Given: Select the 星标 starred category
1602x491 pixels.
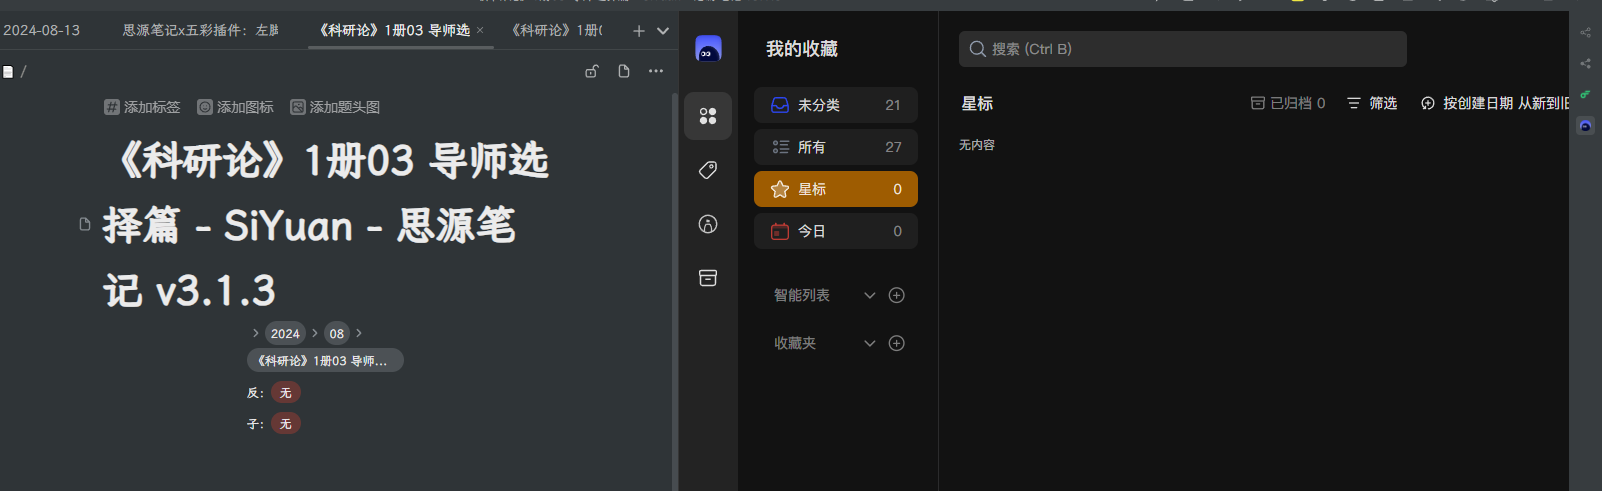Looking at the screenshot, I should [836, 189].
